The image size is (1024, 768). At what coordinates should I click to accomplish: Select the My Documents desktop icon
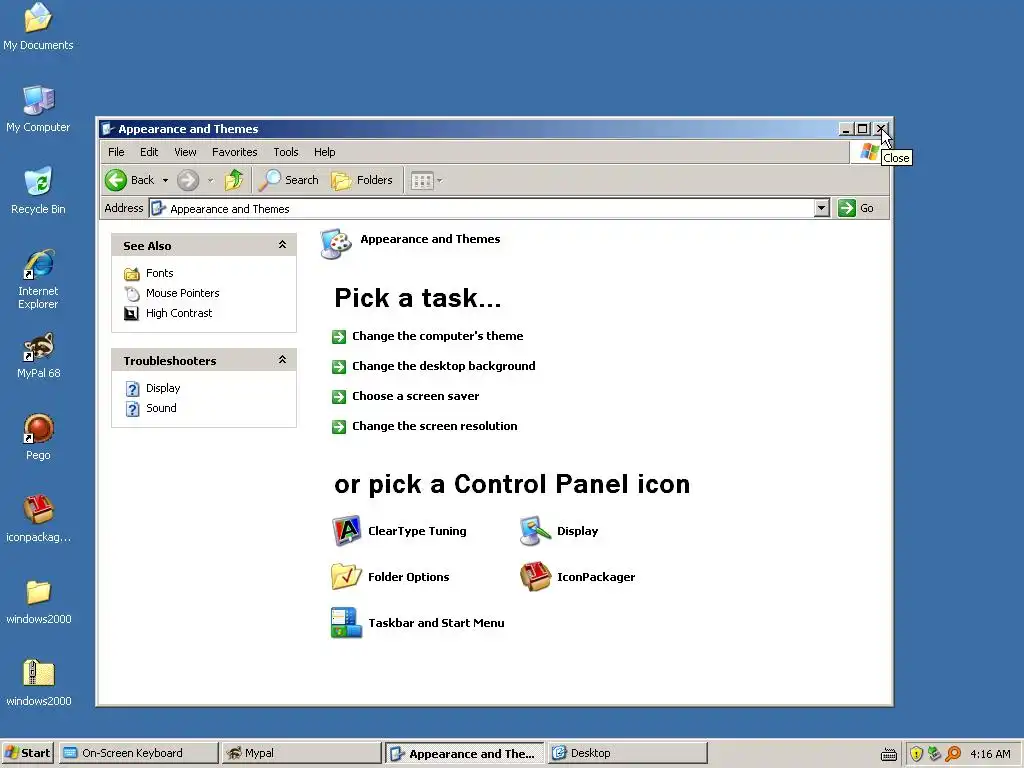coord(38,18)
